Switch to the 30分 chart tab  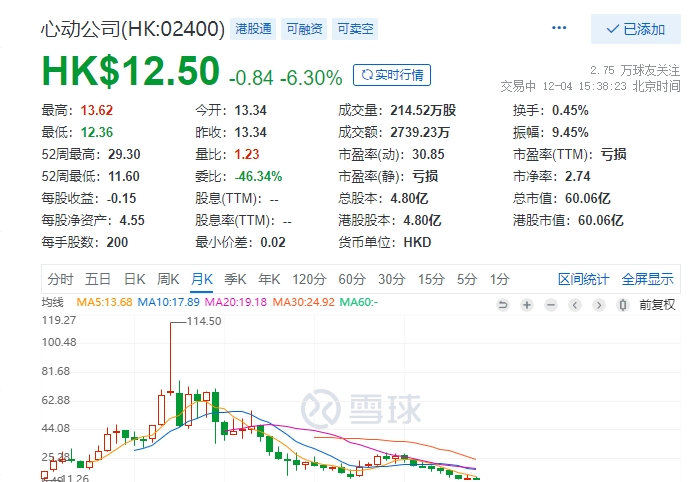tap(392, 279)
